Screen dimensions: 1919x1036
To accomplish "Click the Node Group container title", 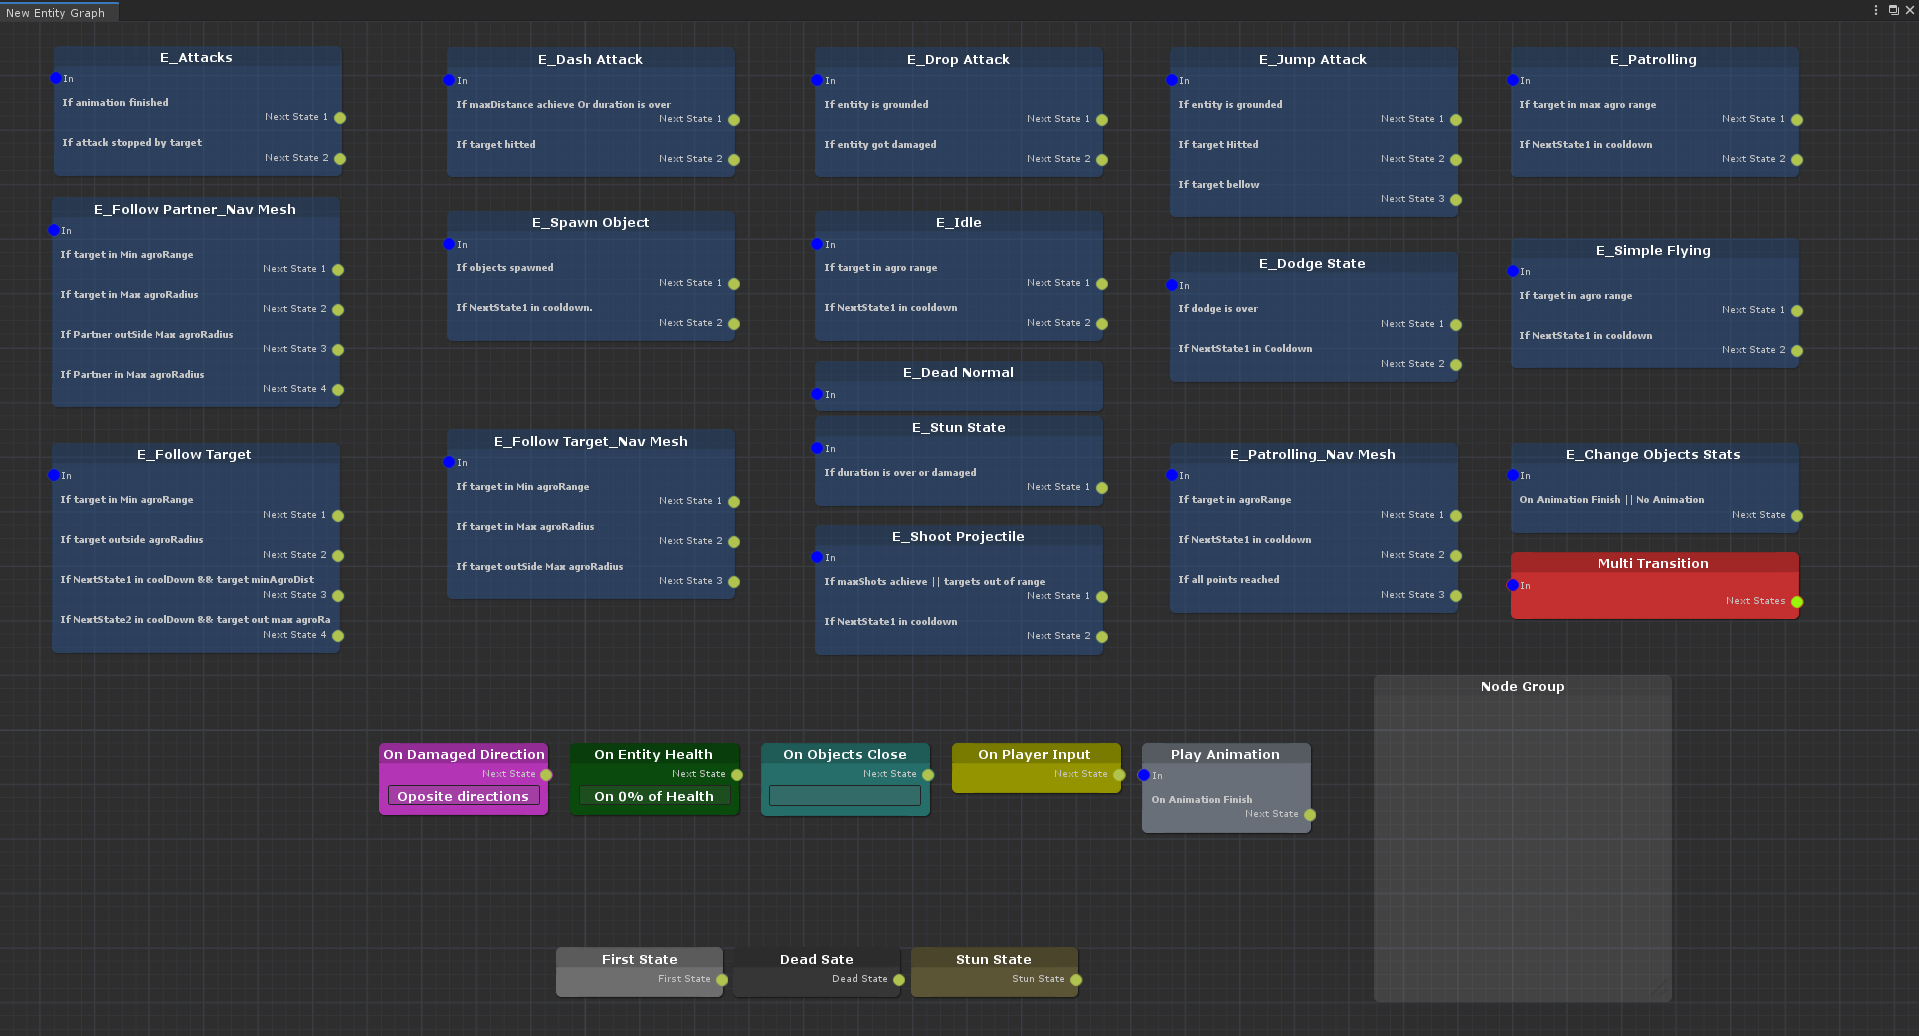I will 1522,686.
